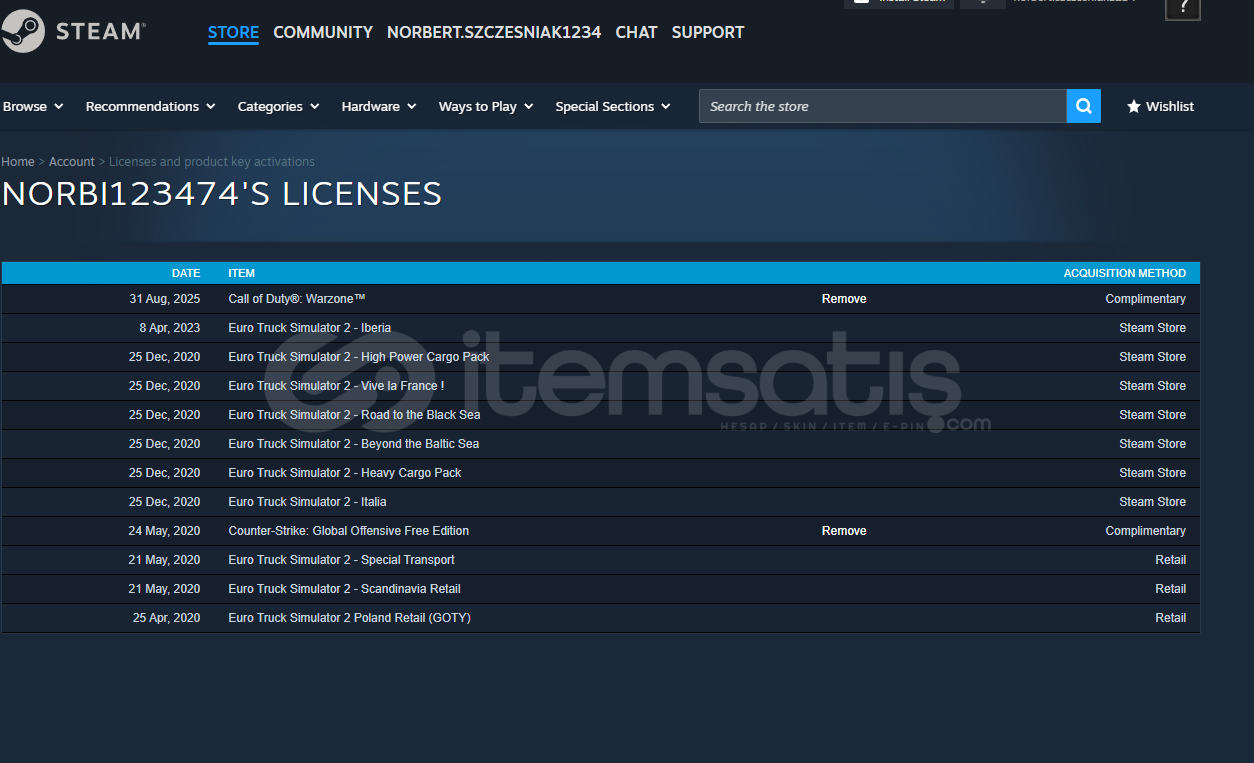The width and height of the screenshot is (1254, 763).
Task: Expand the Ways to Play menu
Action: tap(485, 106)
